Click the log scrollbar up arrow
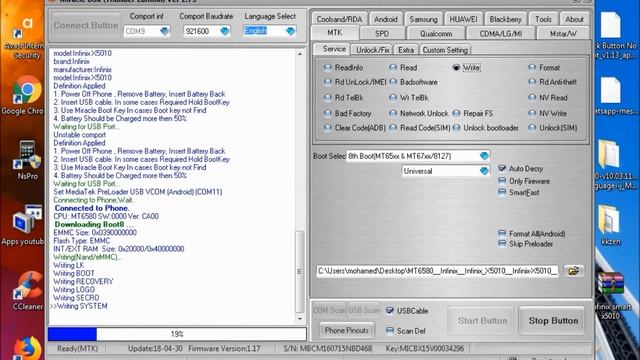The height and width of the screenshot is (360, 640). [x=300, y=54]
